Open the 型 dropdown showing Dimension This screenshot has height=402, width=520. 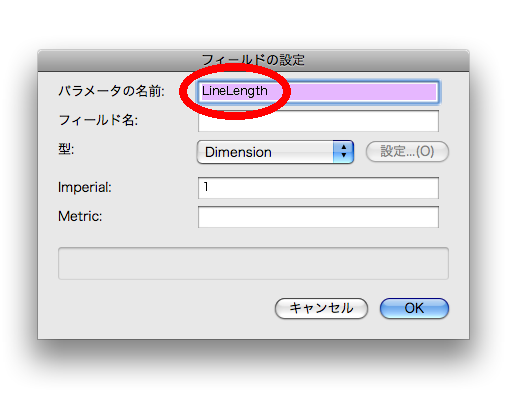275,152
